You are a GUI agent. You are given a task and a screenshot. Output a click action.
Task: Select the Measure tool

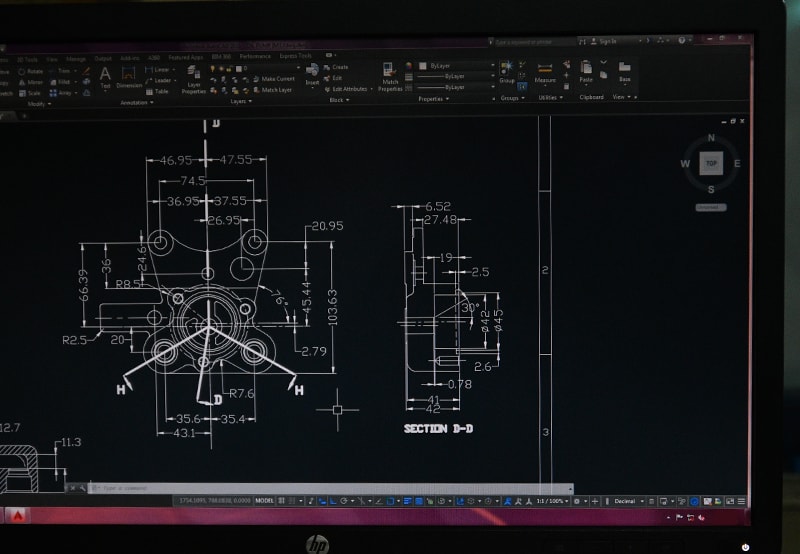tap(545, 72)
